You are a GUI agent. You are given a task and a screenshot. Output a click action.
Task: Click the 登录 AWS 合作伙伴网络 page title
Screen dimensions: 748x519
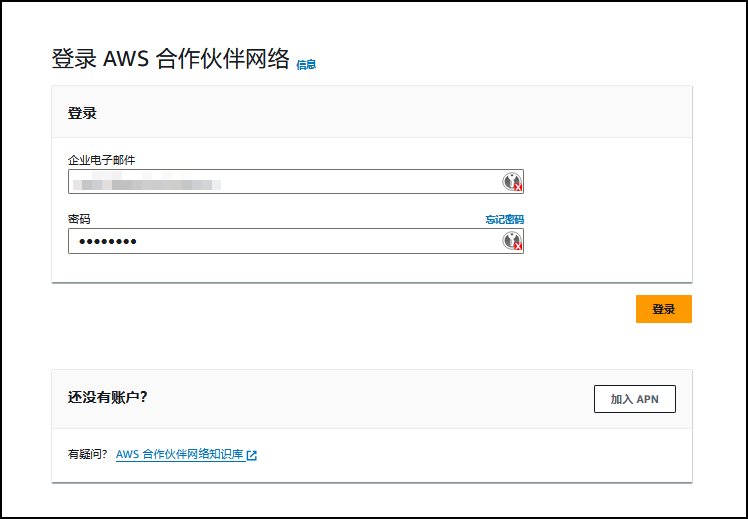coord(170,59)
